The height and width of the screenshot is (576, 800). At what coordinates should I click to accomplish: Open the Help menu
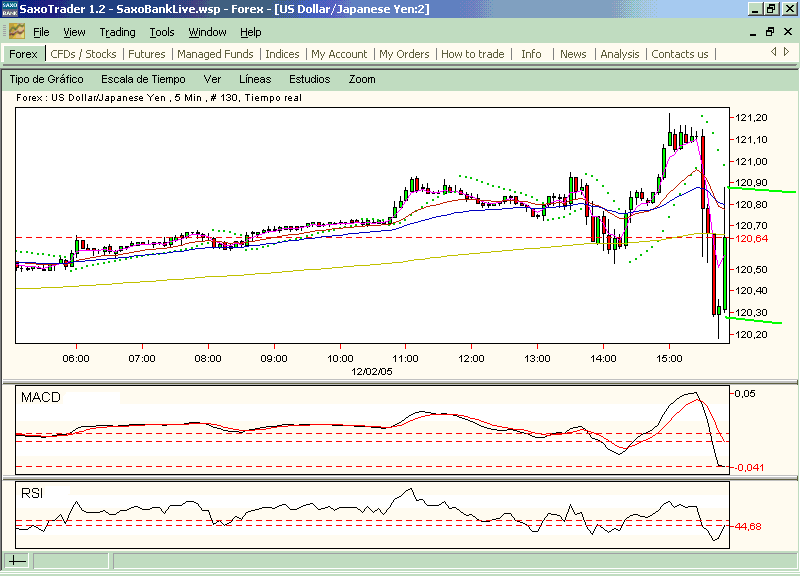[251, 32]
